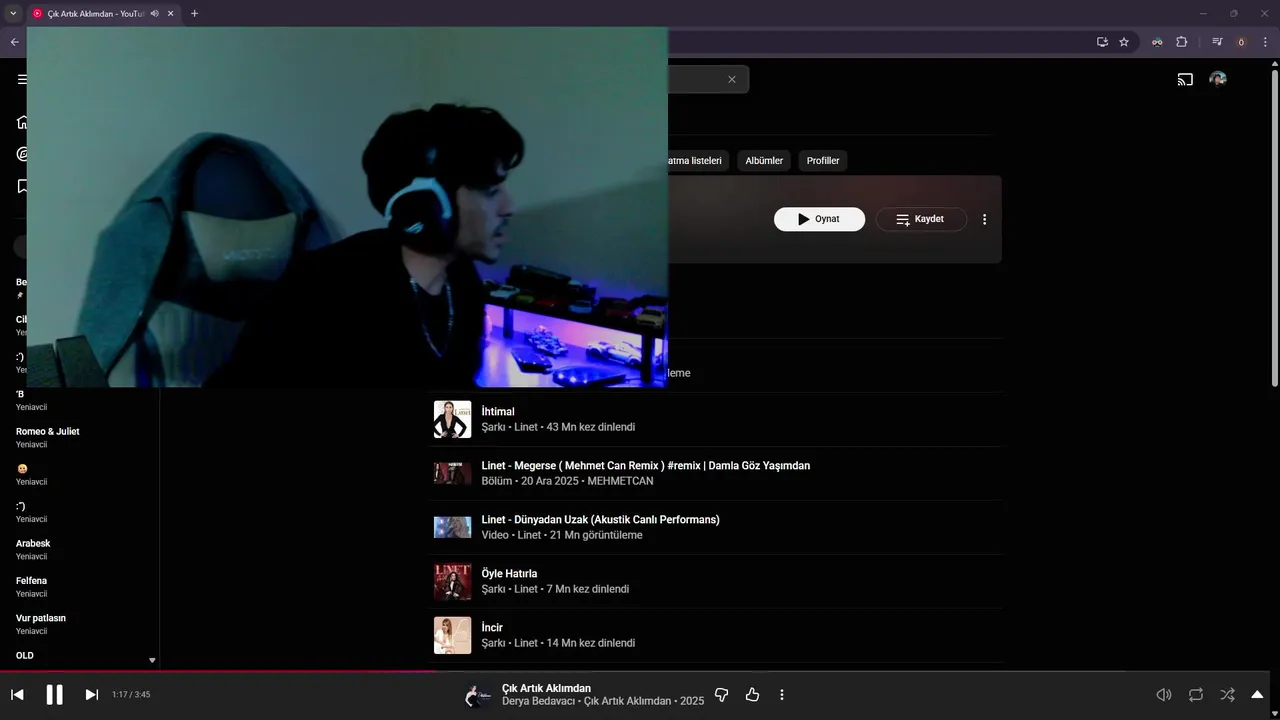Click page scrollbar up arrow
Screen dimensions: 1280x720
(x=1274, y=65)
